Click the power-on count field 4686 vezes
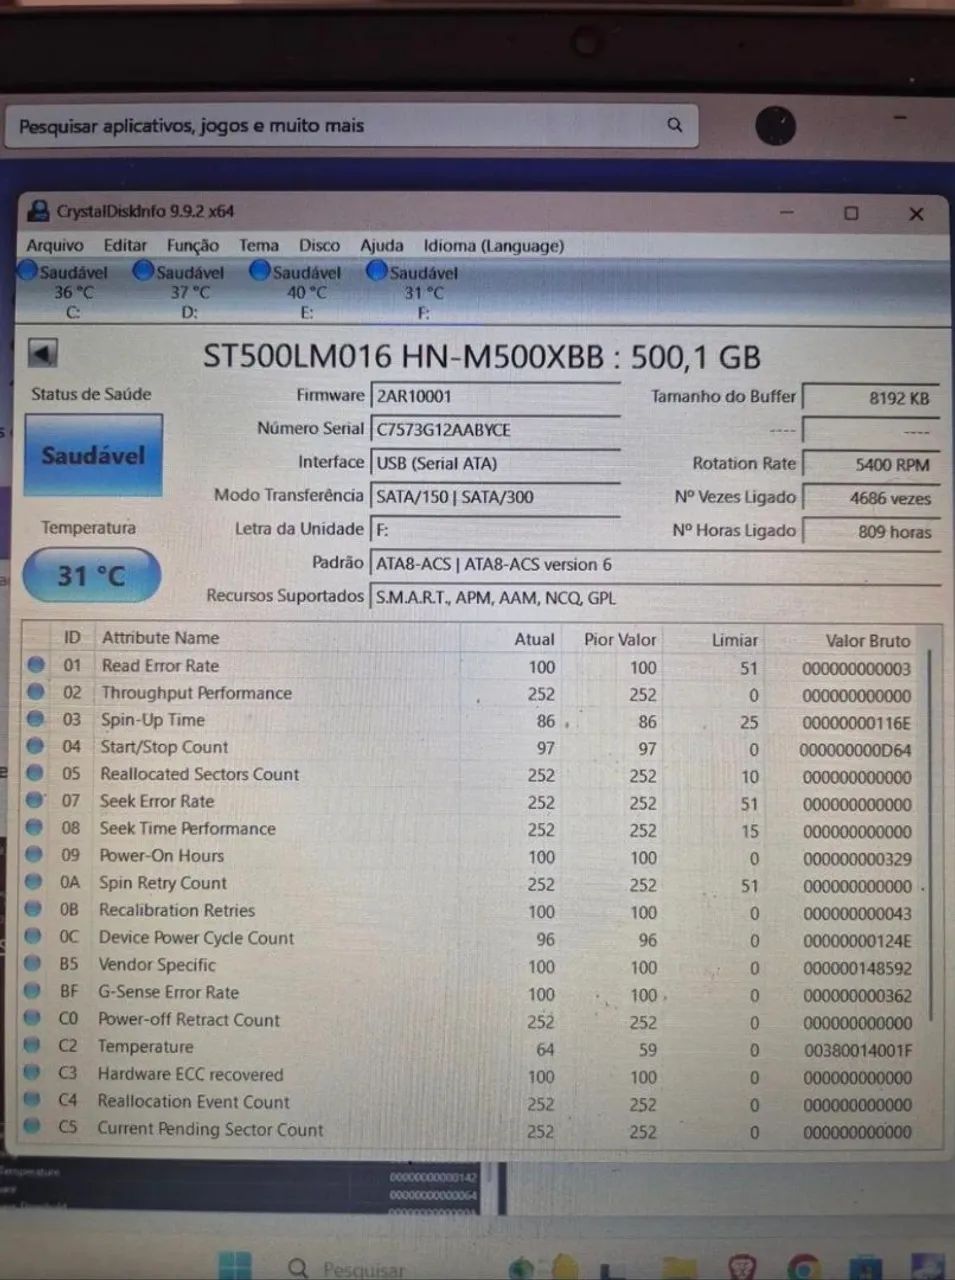Image resolution: width=955 pixels, height=1280 pixels. 870,498
